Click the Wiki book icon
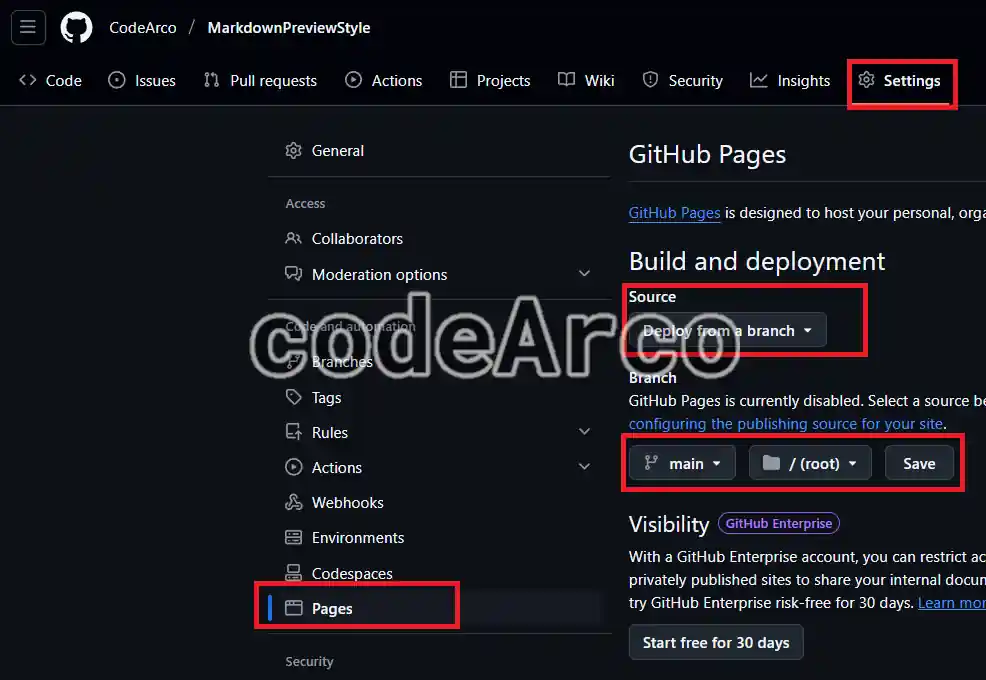Viewport: 986px width, 680px height. (567, 79)
